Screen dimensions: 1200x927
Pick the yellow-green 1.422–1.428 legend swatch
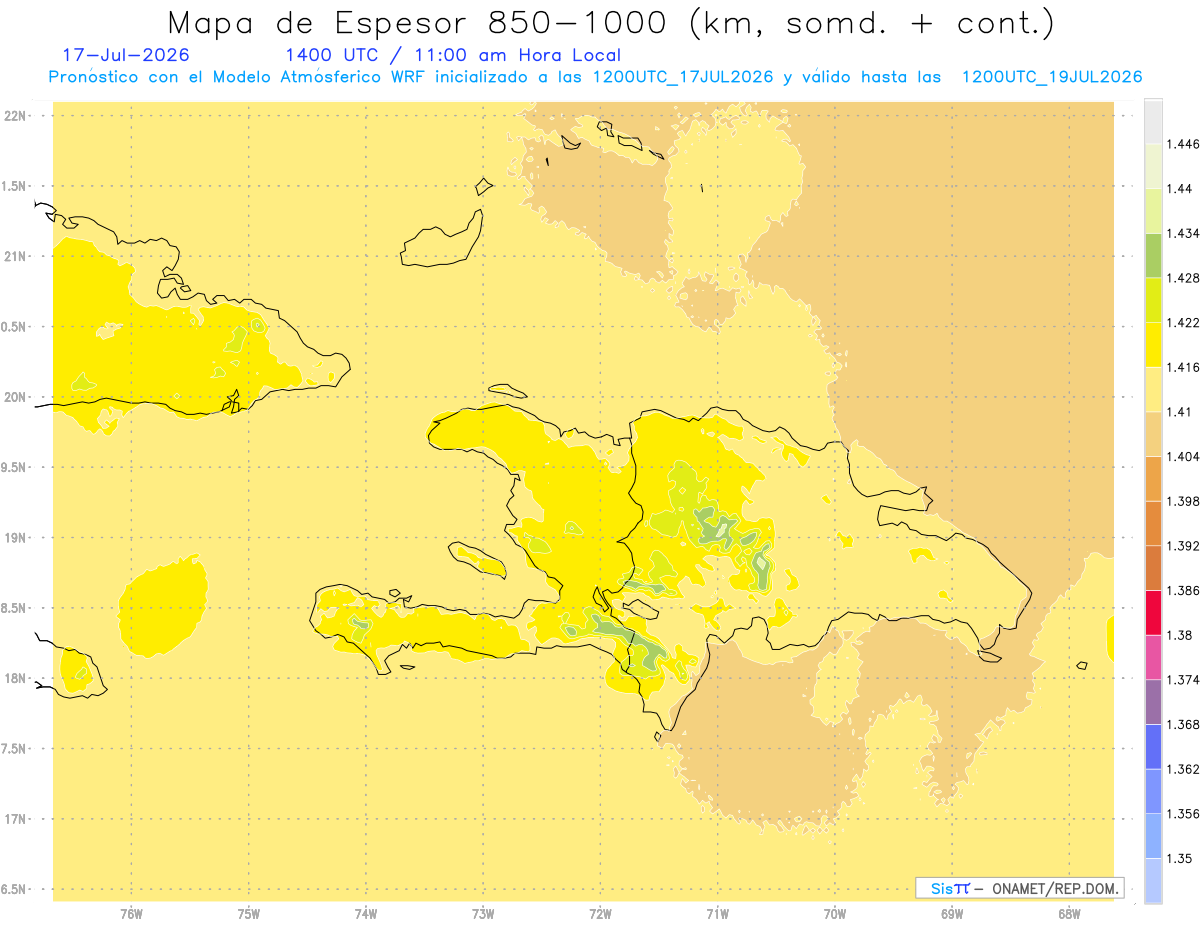(1153, 300)
